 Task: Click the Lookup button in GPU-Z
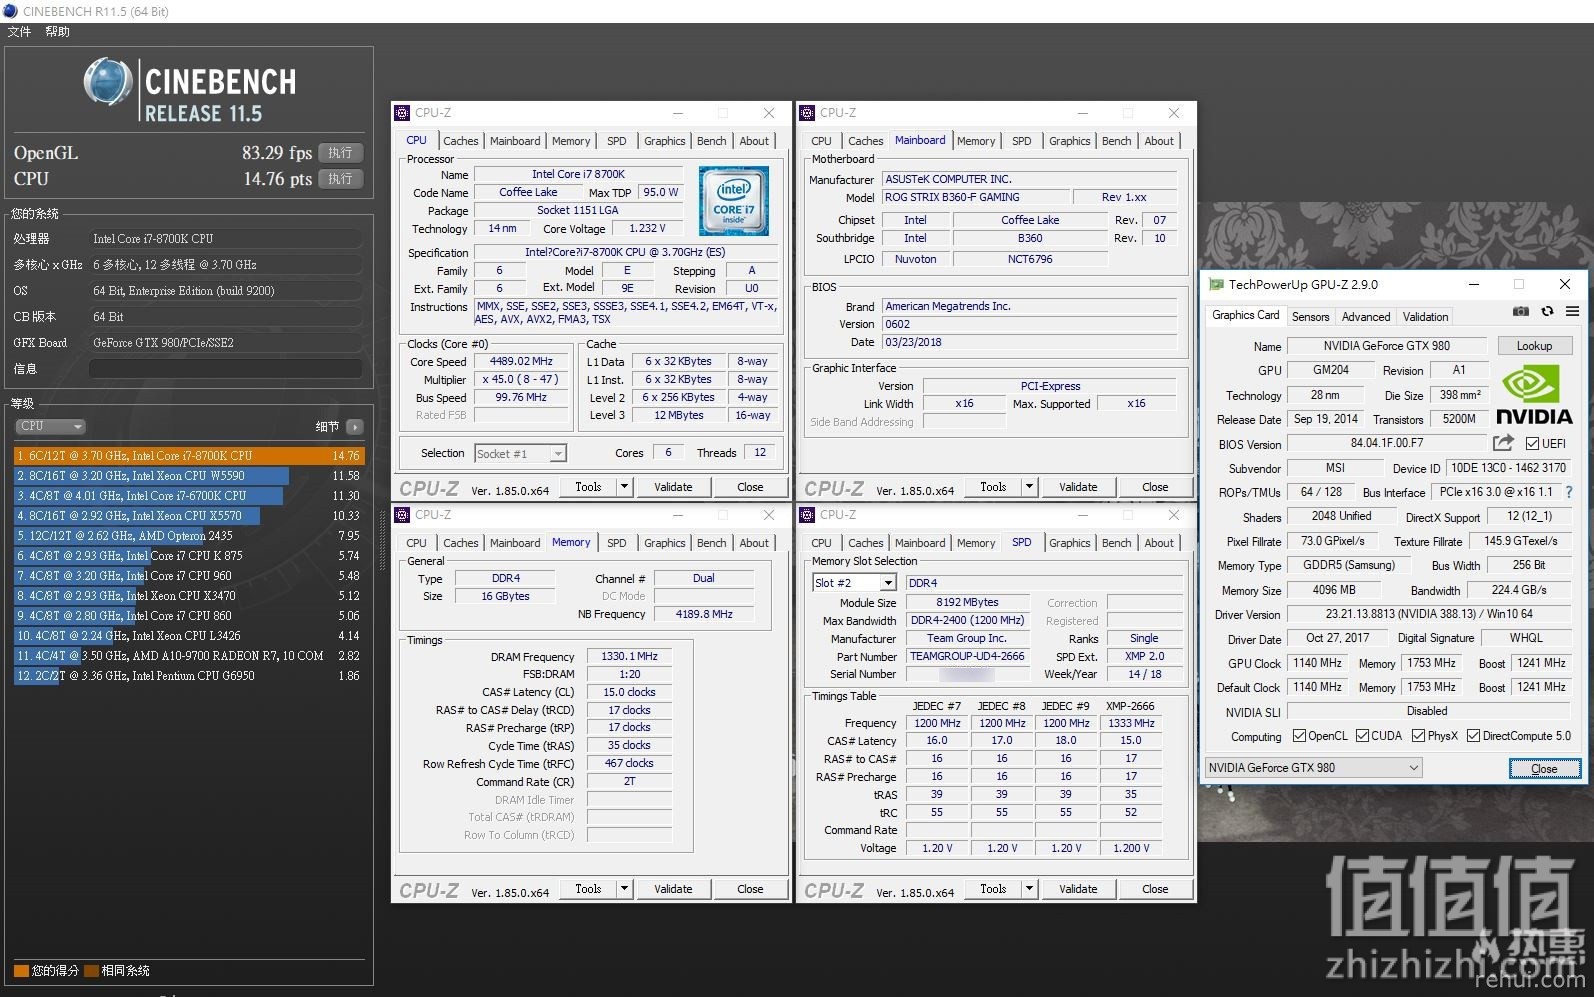point(1534,346)
